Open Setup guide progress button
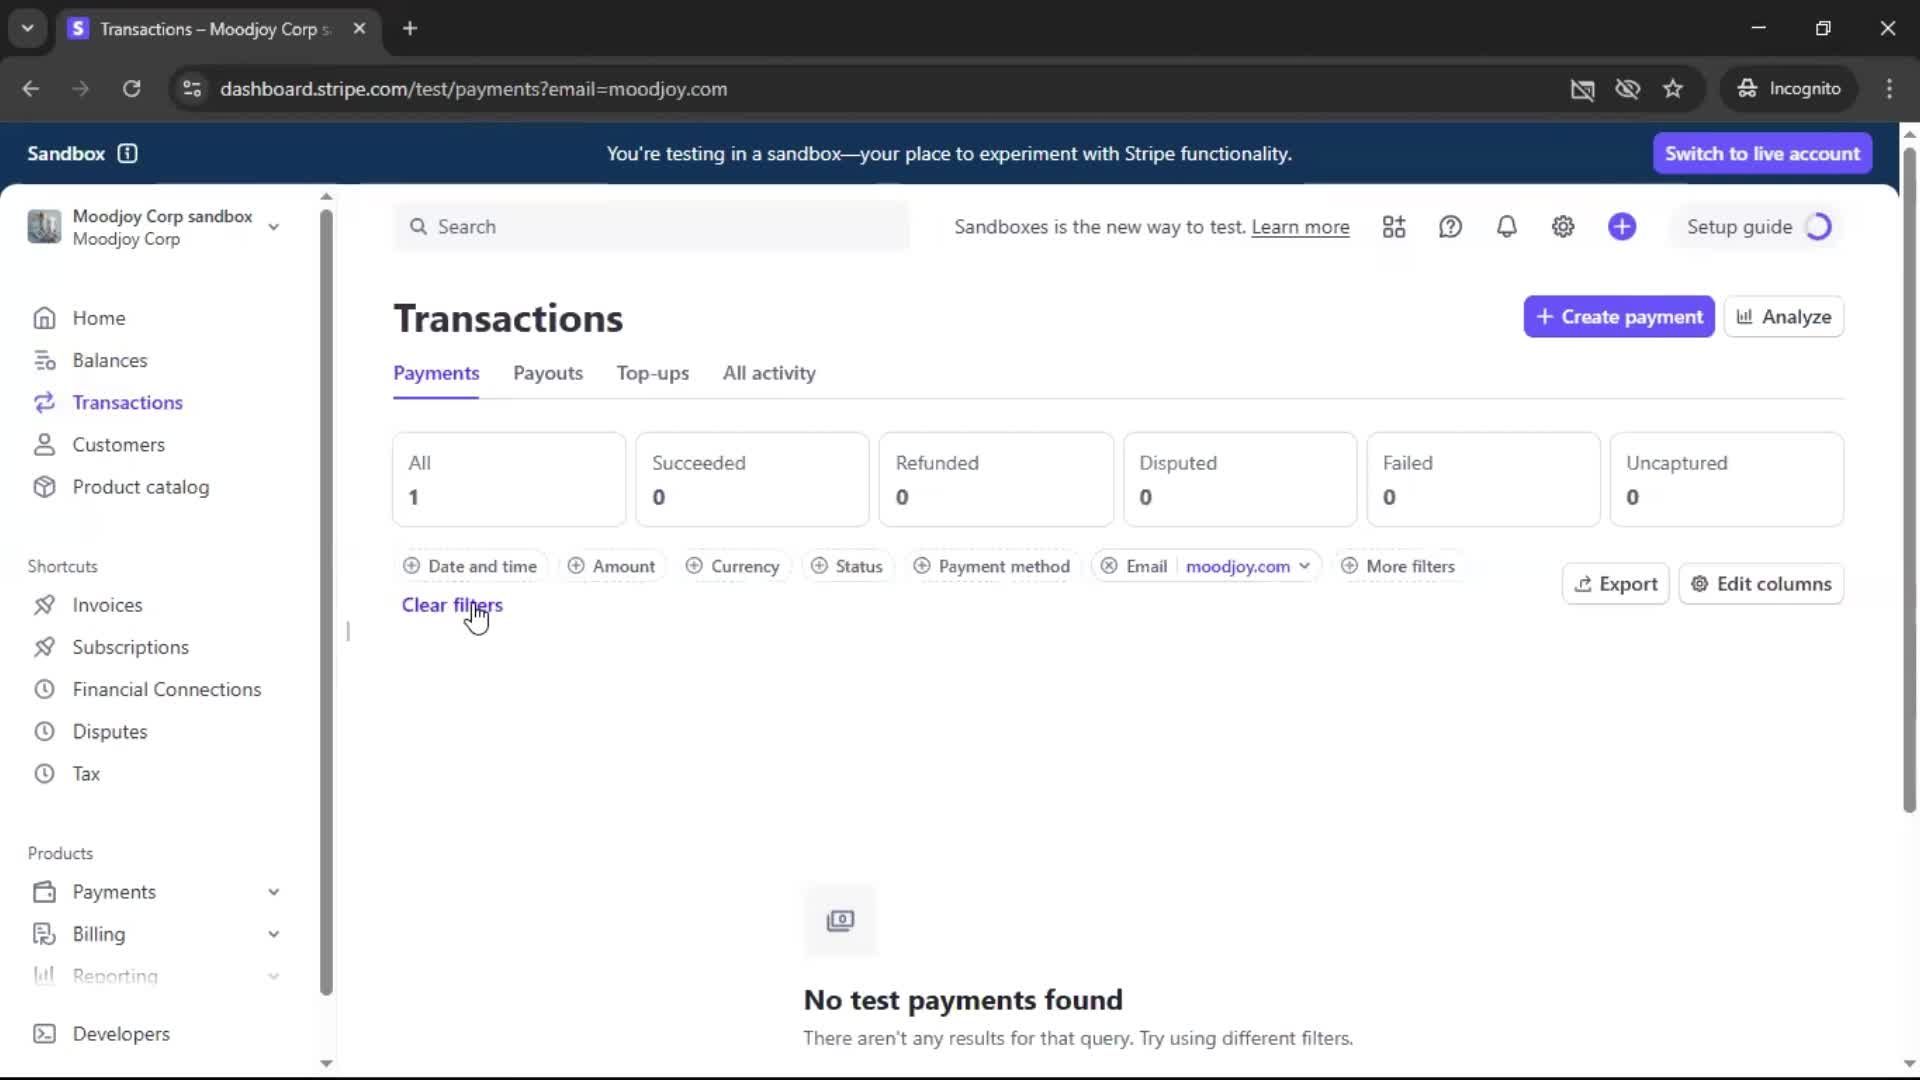 pyautogui.click(x=1757, y=227)
